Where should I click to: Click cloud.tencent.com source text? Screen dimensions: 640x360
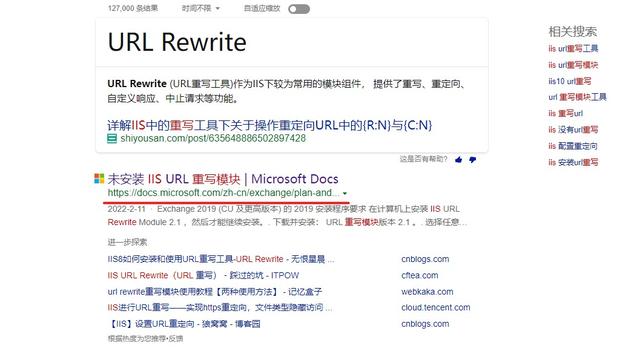[436, 307]
